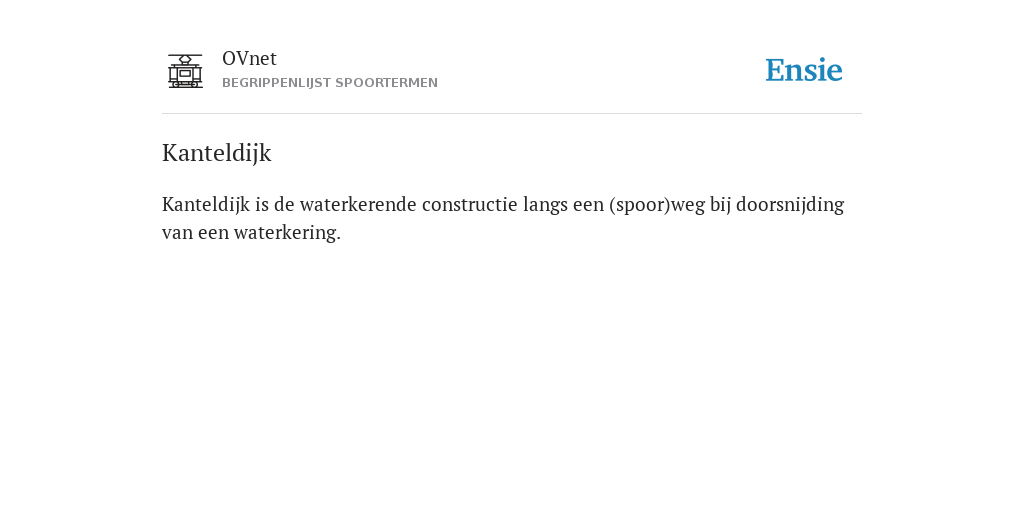The width and height of the screenshot is (1024, 512).
Task: Click the Kanteldijk definition paragraph
Action: [x=503, y=218]
